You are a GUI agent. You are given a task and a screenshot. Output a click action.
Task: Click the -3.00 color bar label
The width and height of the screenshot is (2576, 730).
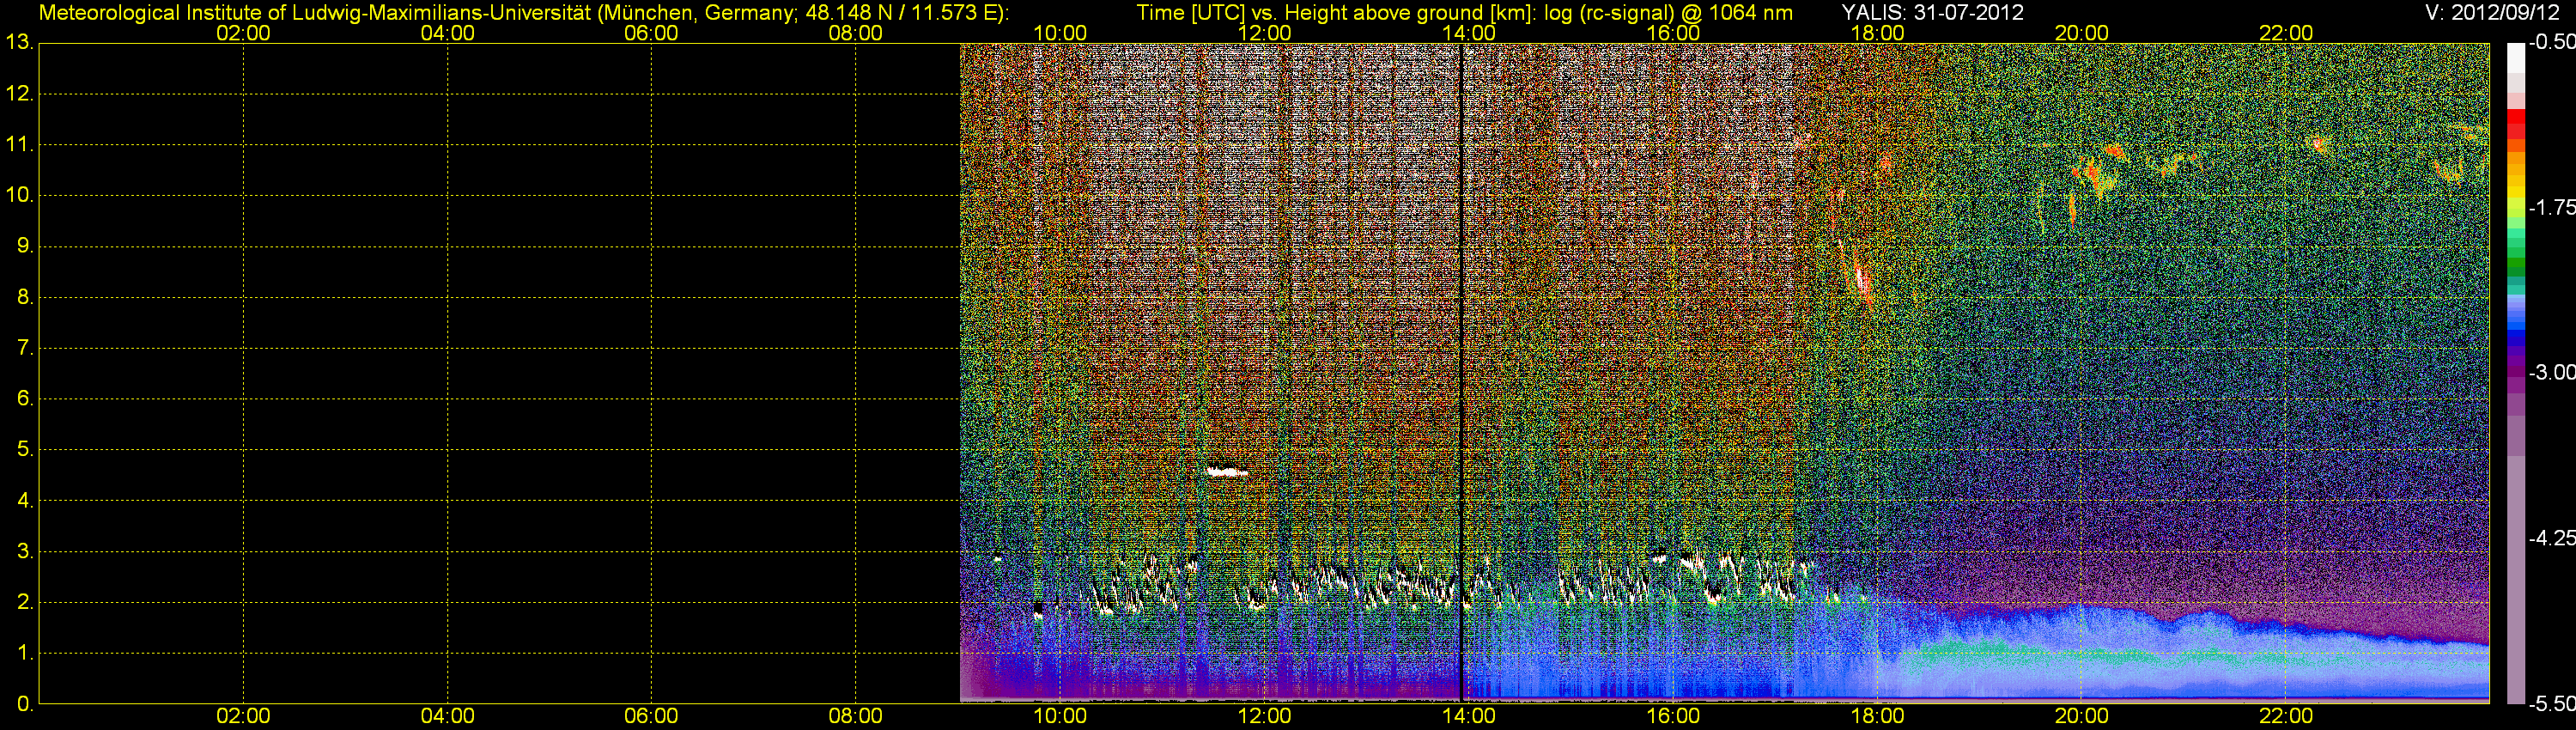[x=2552, y=372]
